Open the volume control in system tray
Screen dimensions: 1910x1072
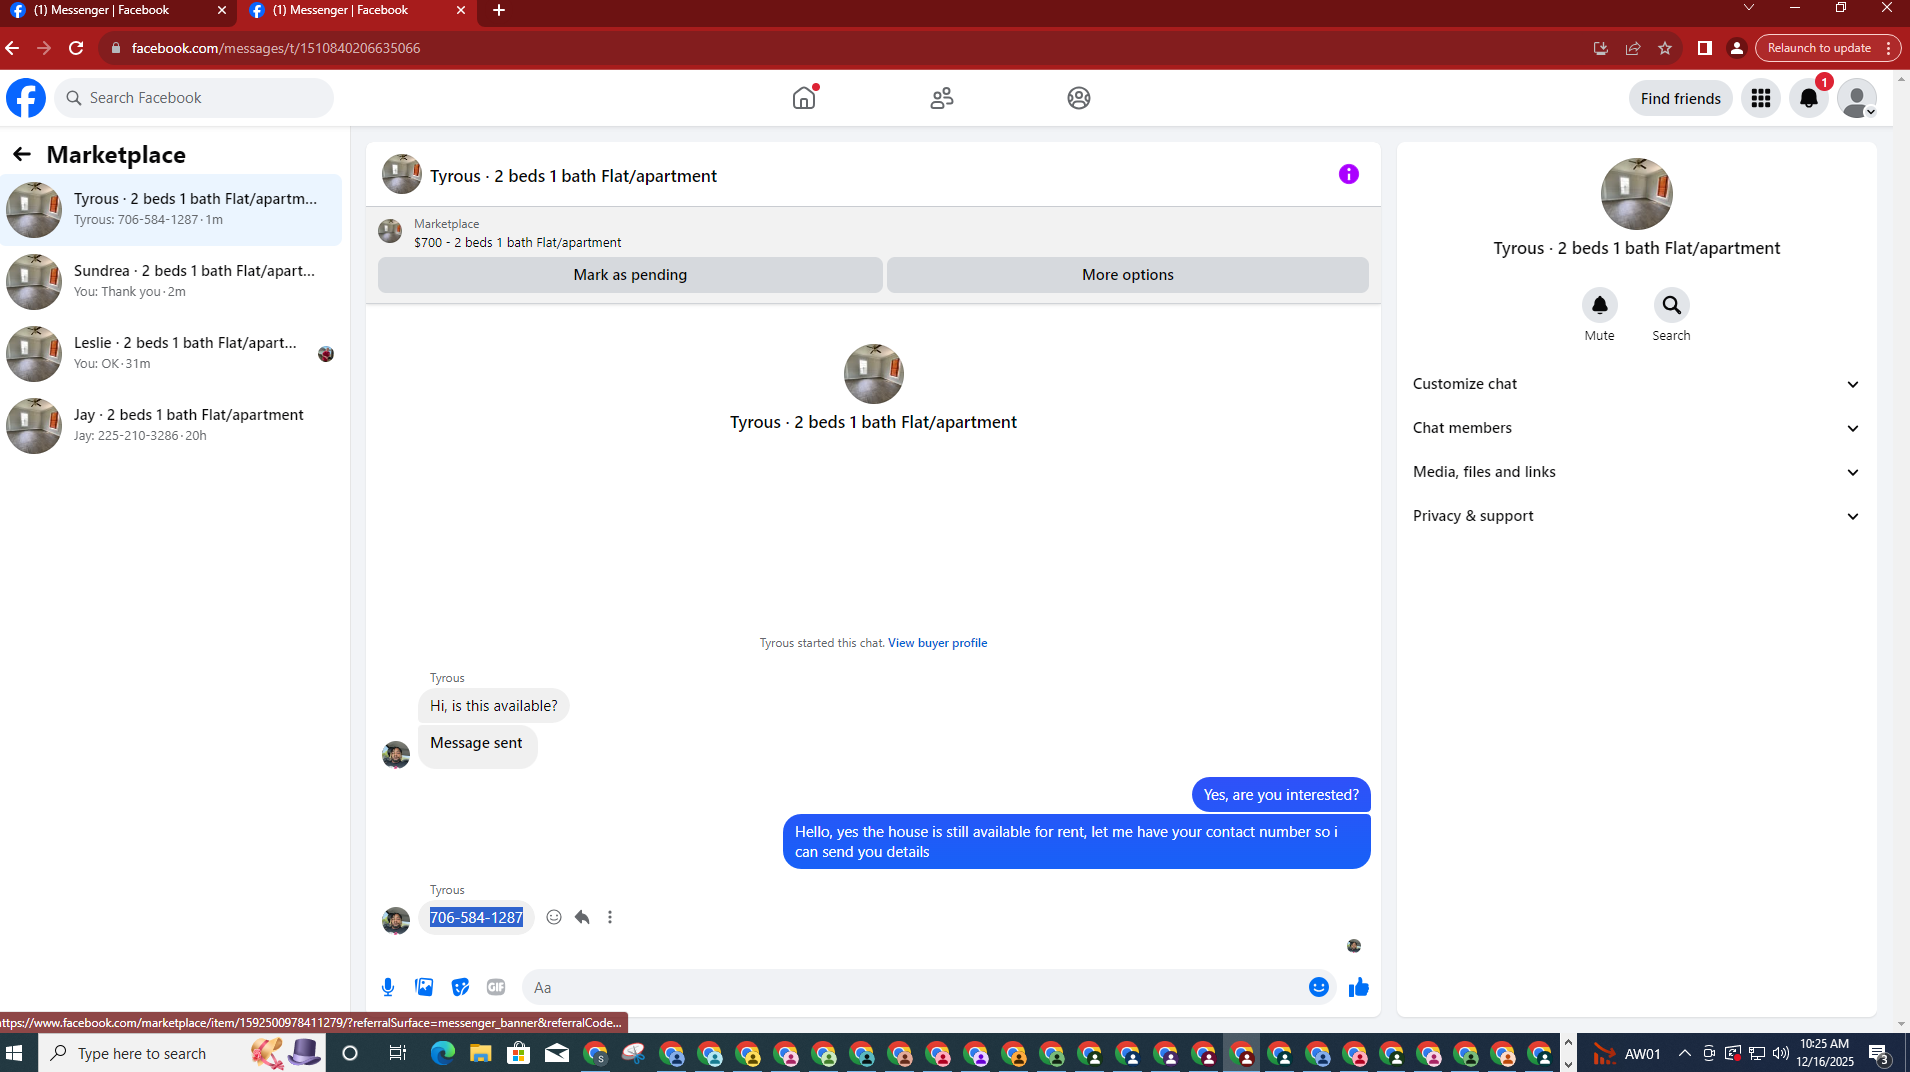[x=1781, y=1053]
